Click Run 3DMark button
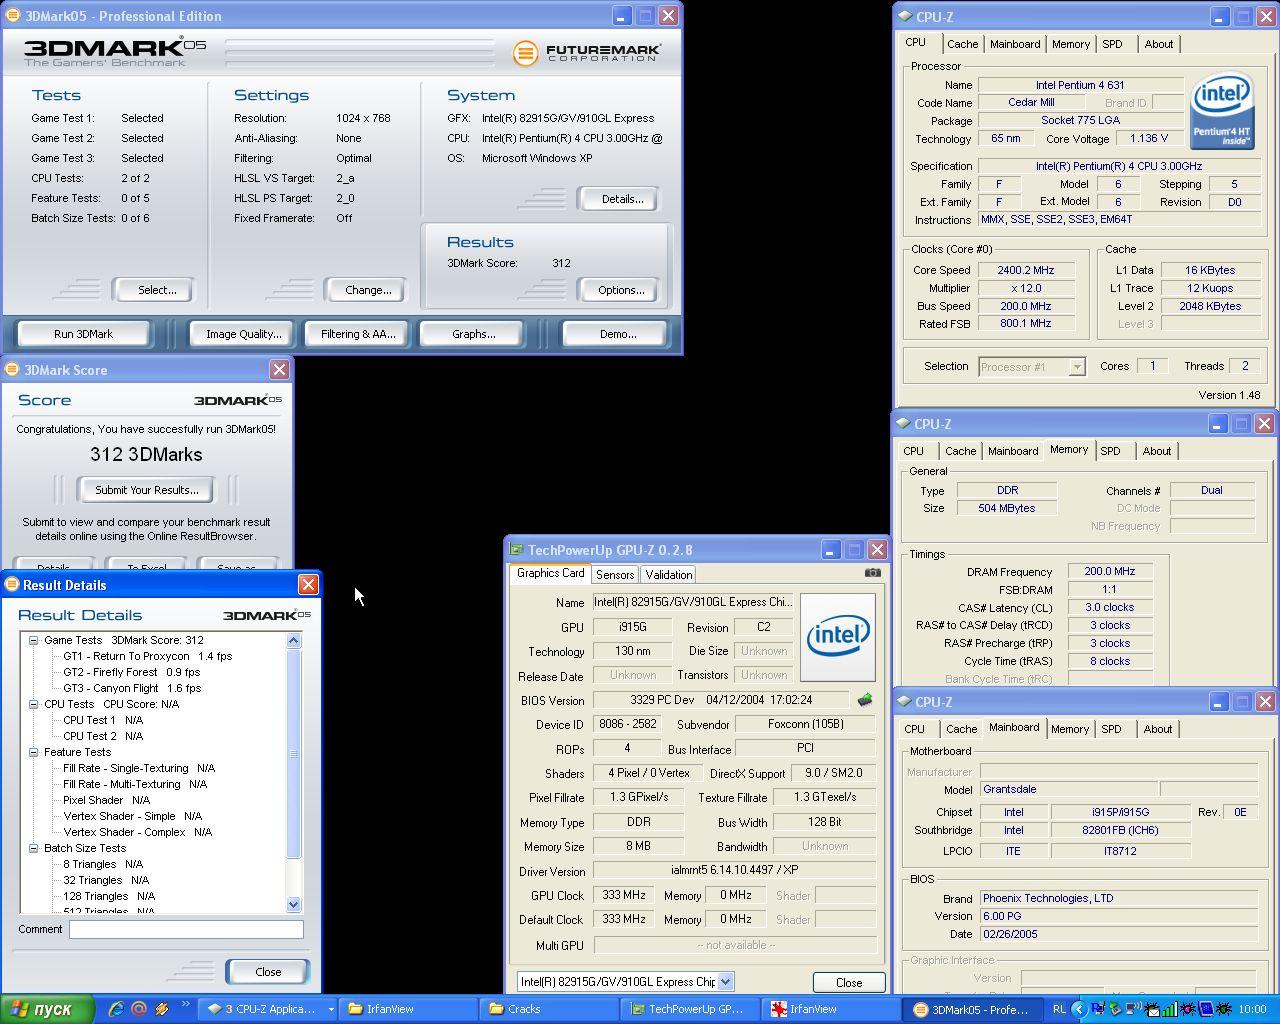The height and width of the screenshot is (1024, 1280). click(x=84, y=334)
